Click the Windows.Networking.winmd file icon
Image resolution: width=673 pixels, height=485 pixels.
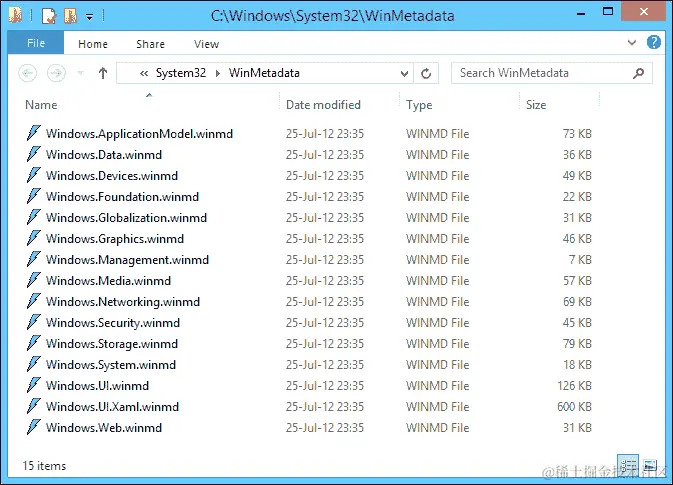34,302
